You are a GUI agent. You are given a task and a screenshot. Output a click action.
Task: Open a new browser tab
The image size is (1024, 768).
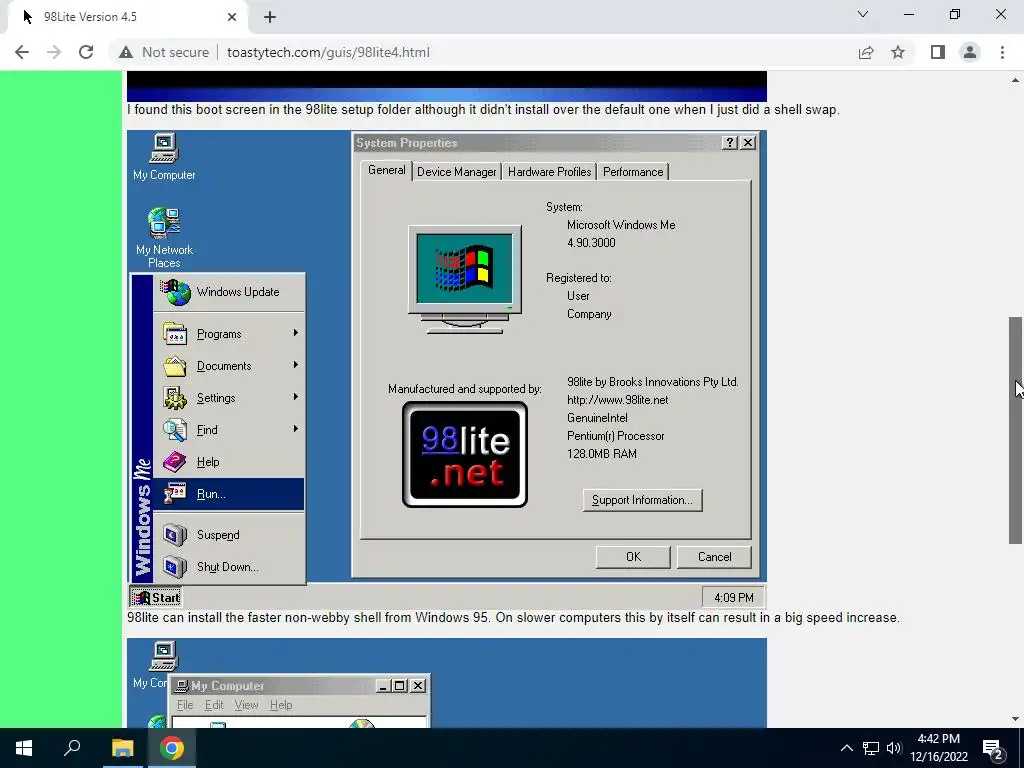point(270,17)
